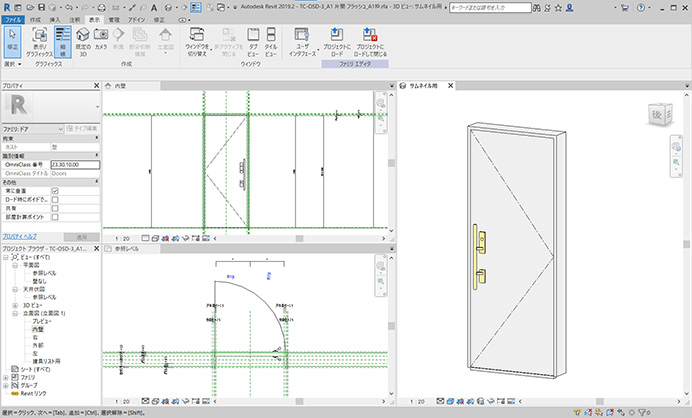Select the Camera (カメラ) tool
Image resolution: width=692 pixels, height=418 pixels.
(x=101, y=38)
